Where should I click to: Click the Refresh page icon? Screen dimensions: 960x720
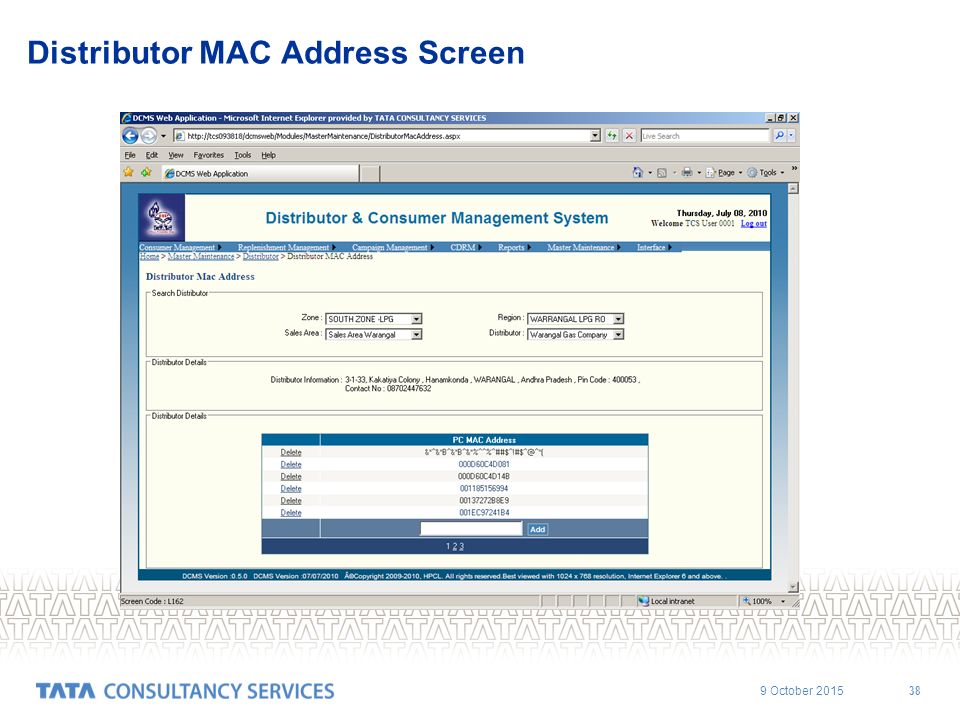(x=612, y=136)
